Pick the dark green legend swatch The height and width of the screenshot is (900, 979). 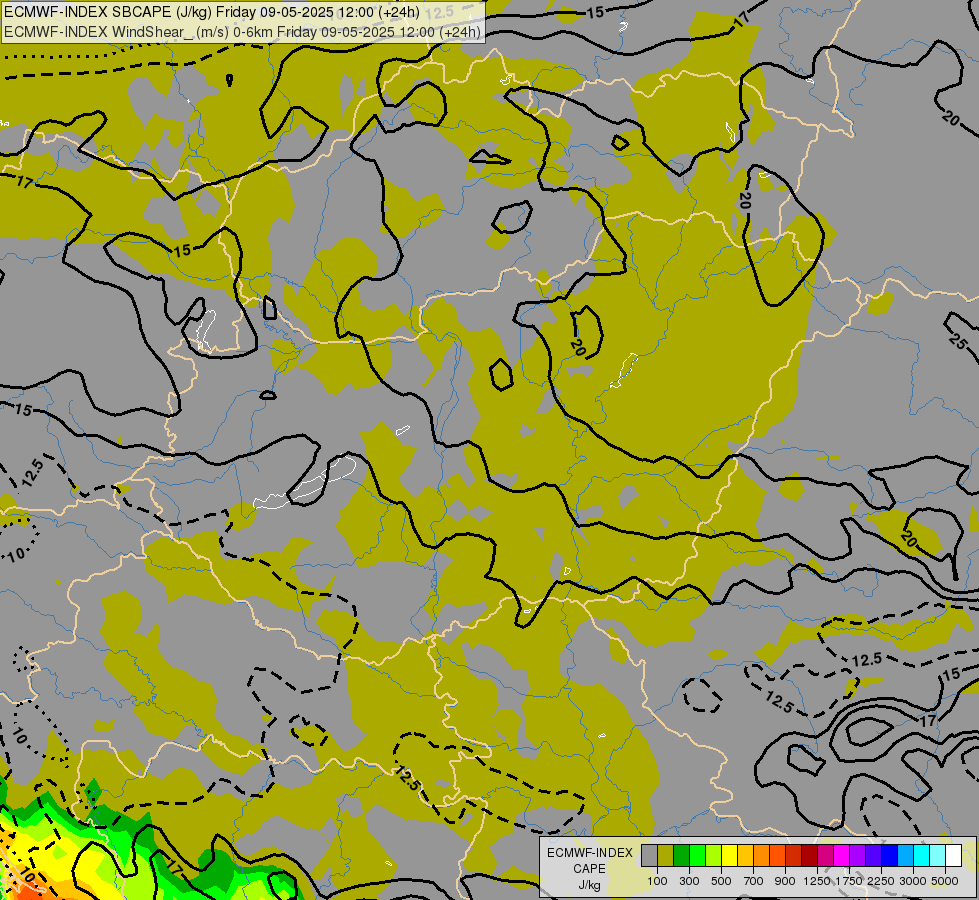click(682, 856)
